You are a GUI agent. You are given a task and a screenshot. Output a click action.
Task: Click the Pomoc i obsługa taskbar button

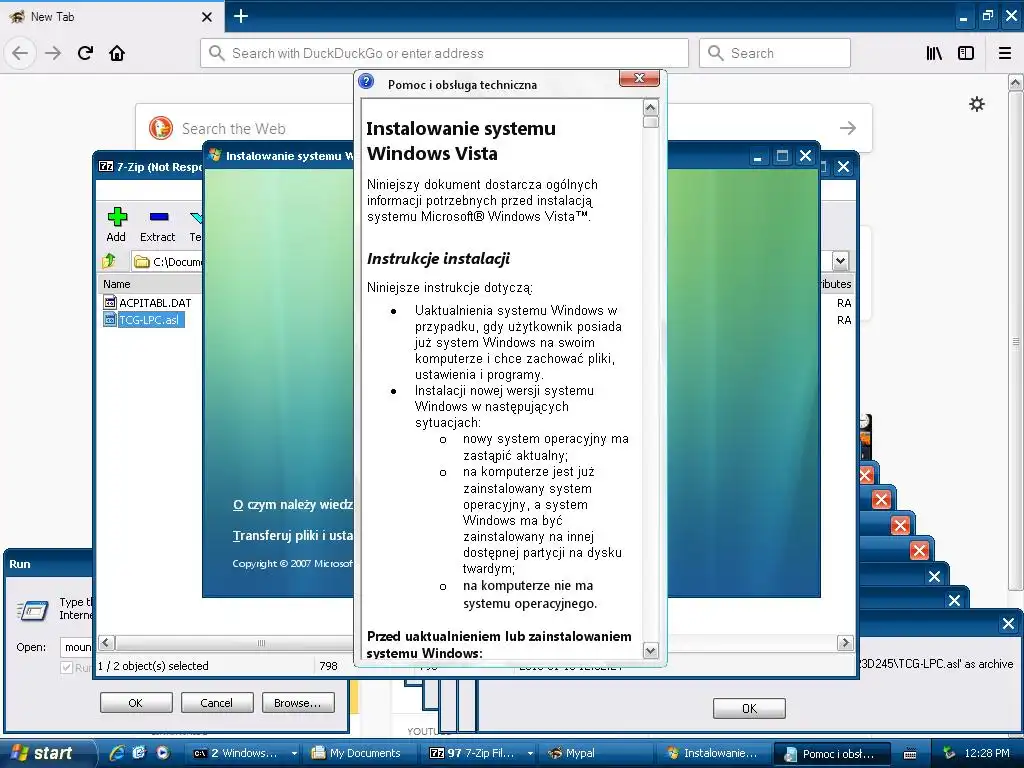point(832,754)
